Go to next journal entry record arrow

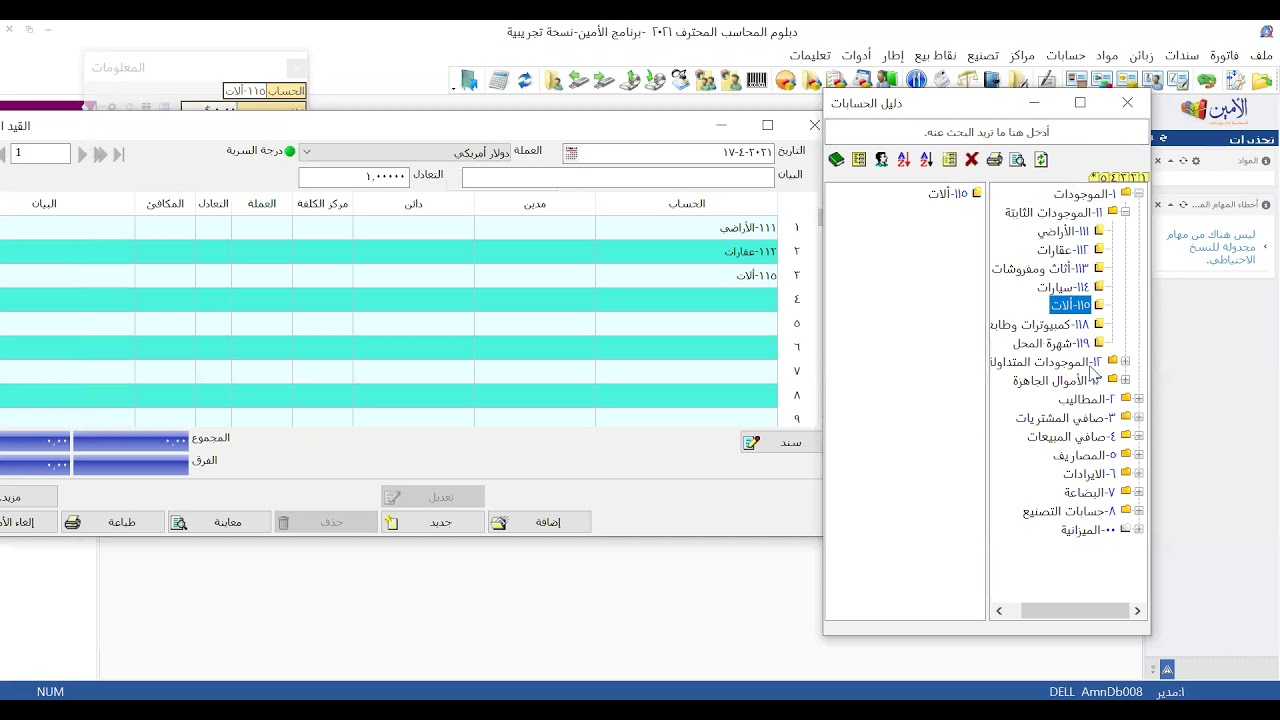coord(83,154)
